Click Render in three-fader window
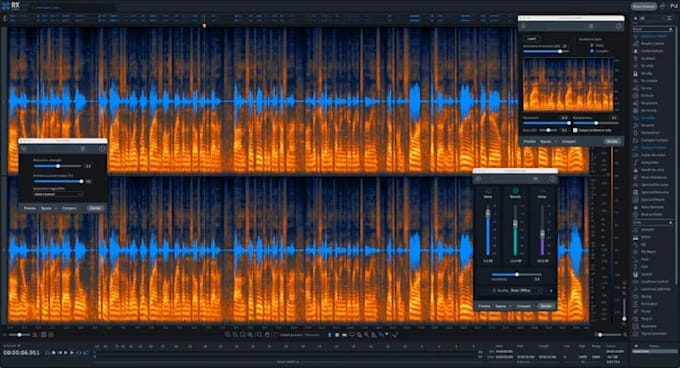Screen dimensions: 680x368 pyautogui.click(x=546, y=306)
